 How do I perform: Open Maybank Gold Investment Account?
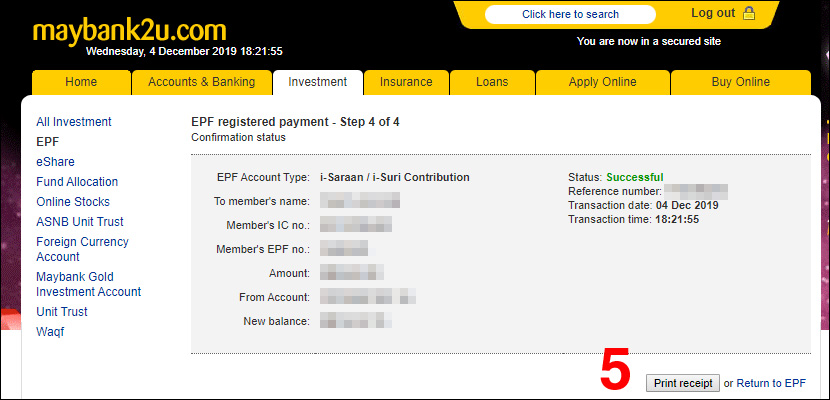click(x=88, y=284)
